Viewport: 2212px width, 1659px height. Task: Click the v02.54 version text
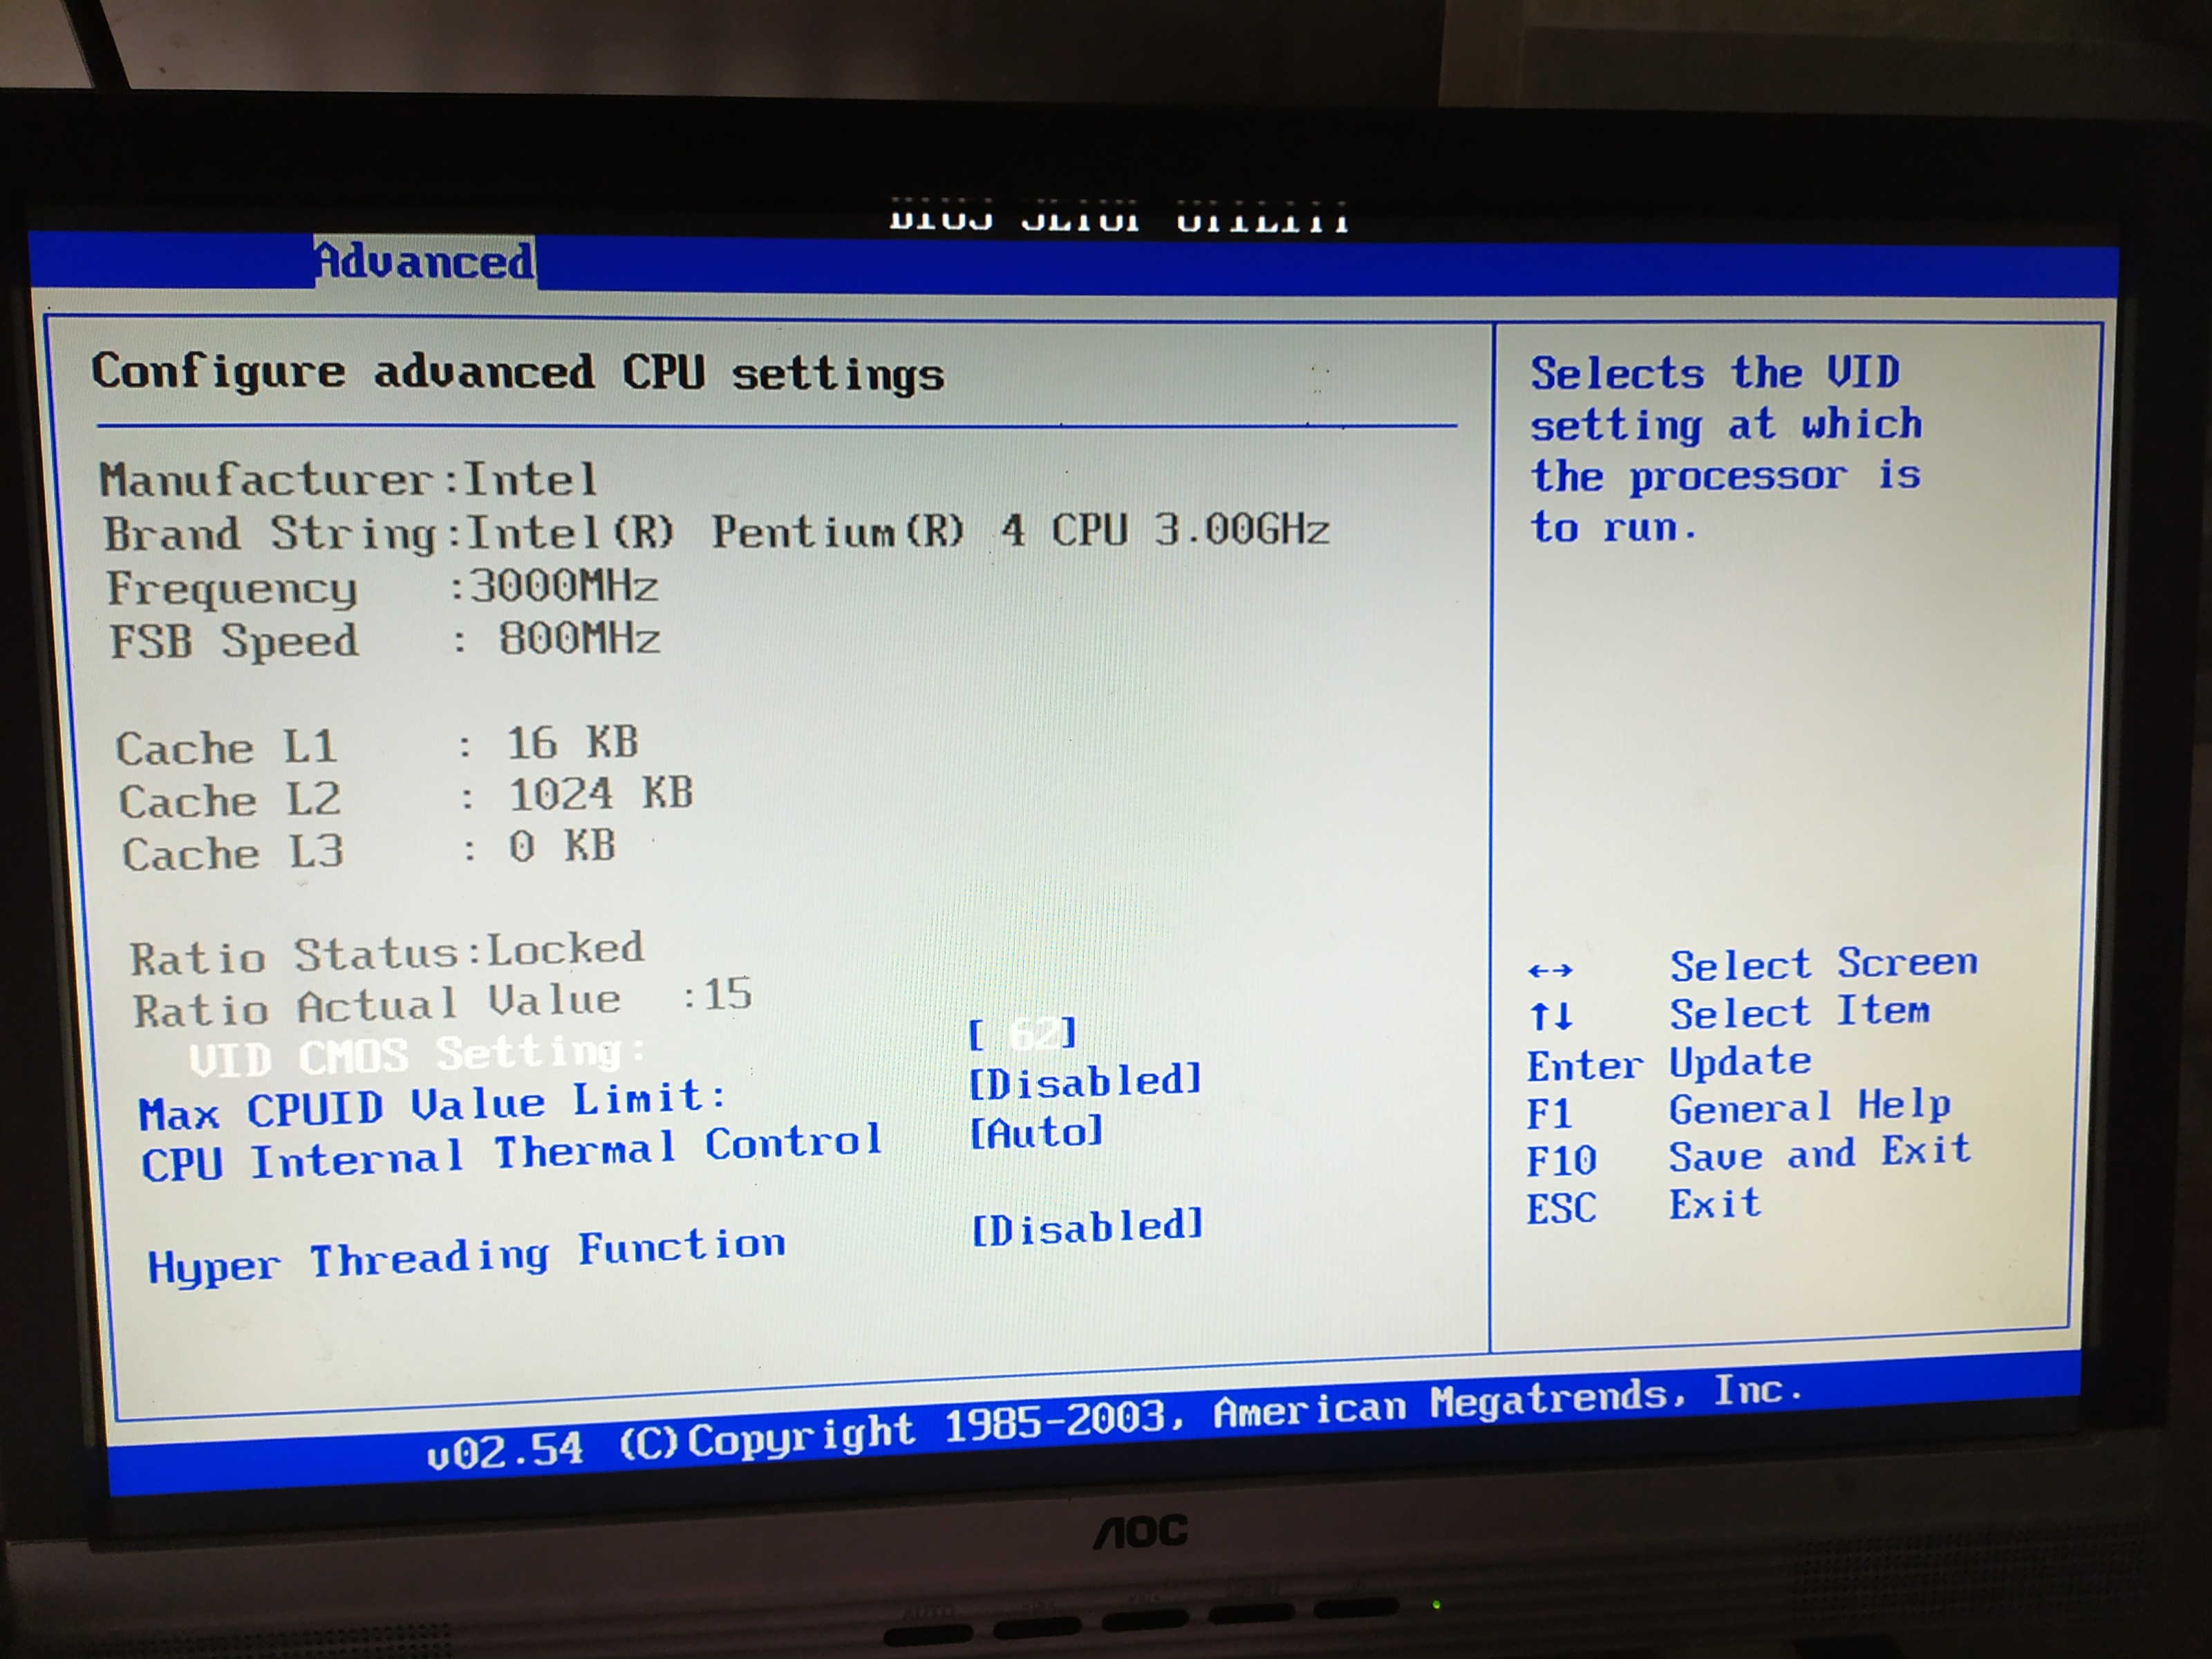505,1452
